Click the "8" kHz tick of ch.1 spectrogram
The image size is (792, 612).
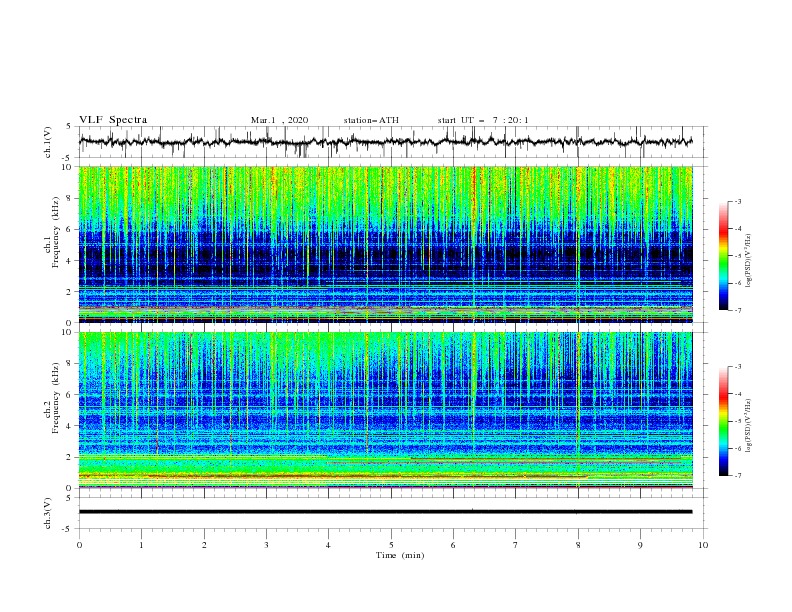69,198
